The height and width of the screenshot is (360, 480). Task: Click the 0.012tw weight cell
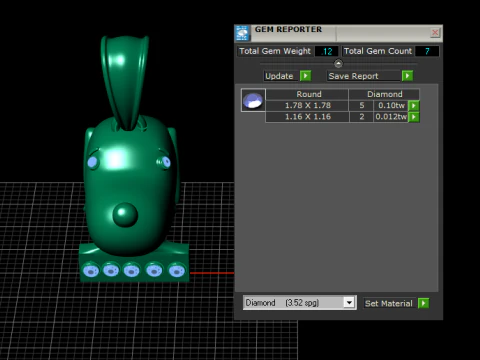pos(391,117)
